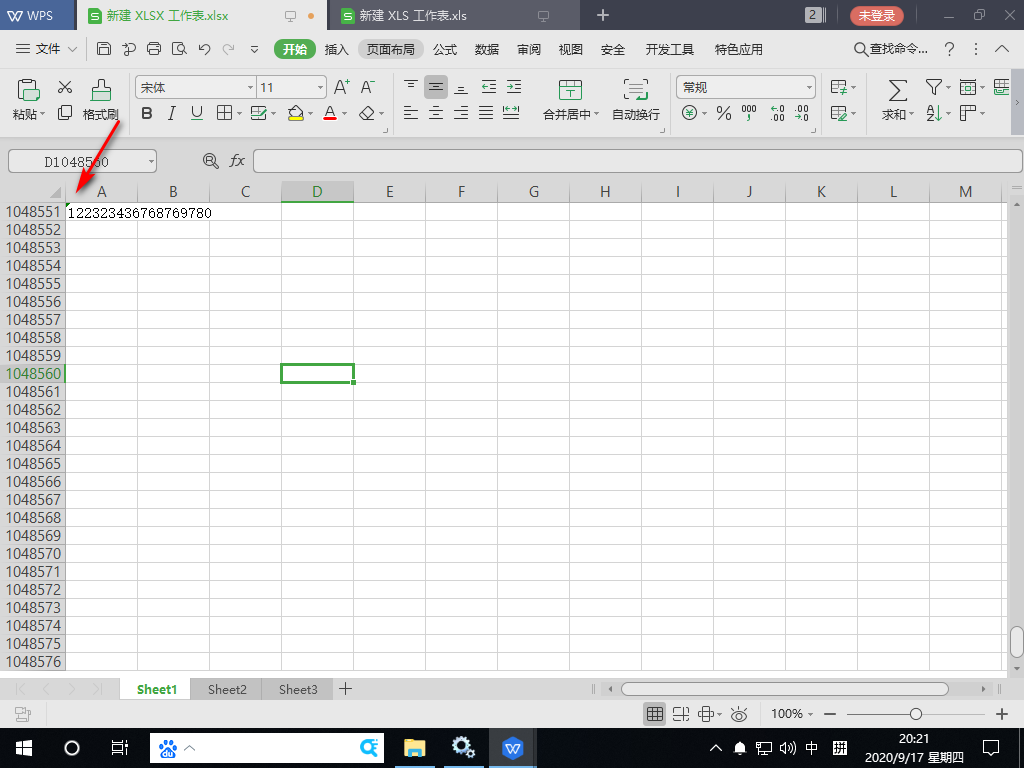The image size is (1024, 768).
Task: Switch to Sheet2 tab
Action: 227,689
